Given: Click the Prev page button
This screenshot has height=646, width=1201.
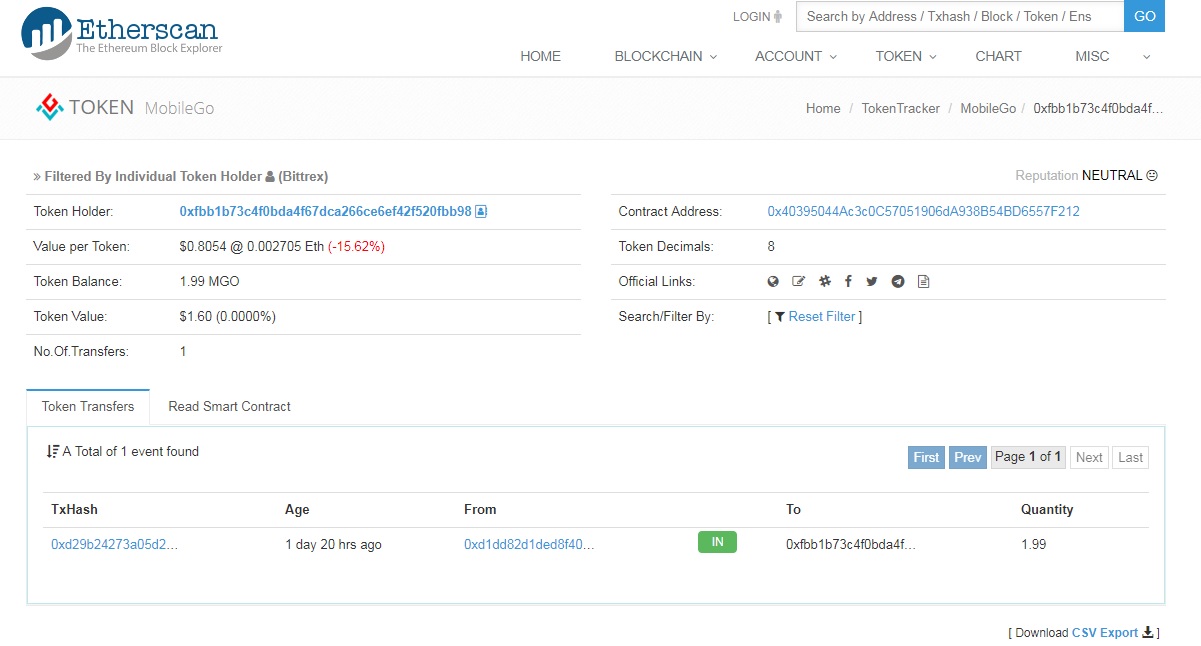Looking at the screenshot, I should pos(967,457).
